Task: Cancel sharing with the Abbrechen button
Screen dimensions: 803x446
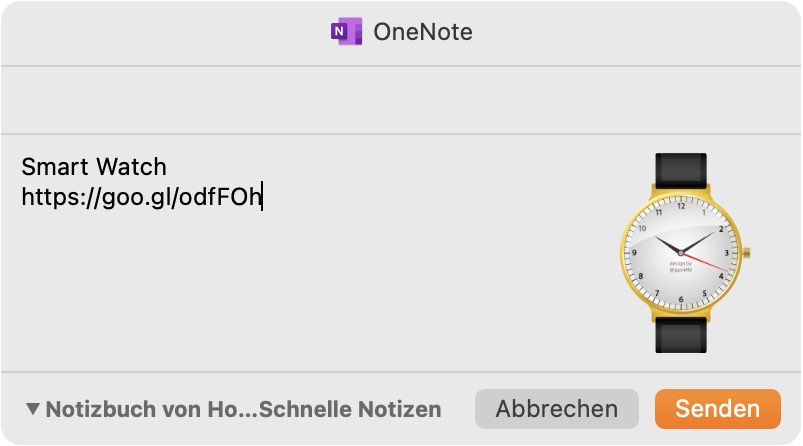Action: (557, 409)
